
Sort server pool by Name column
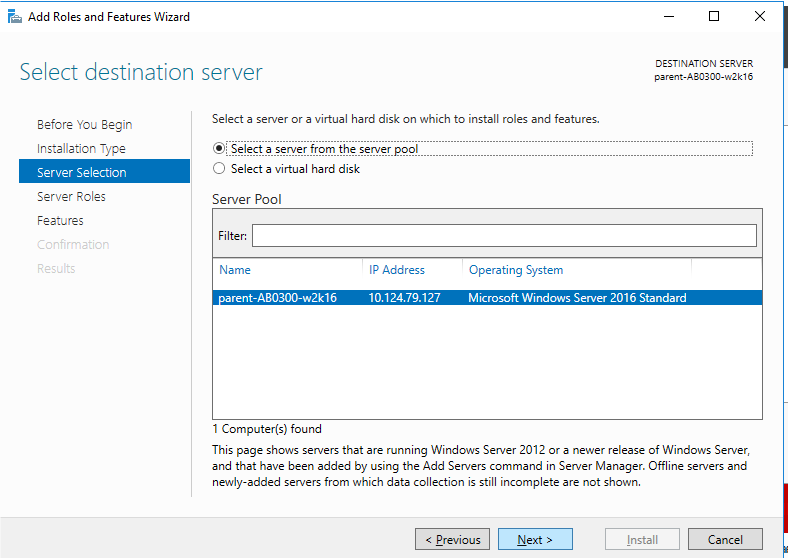coord(235,270)
